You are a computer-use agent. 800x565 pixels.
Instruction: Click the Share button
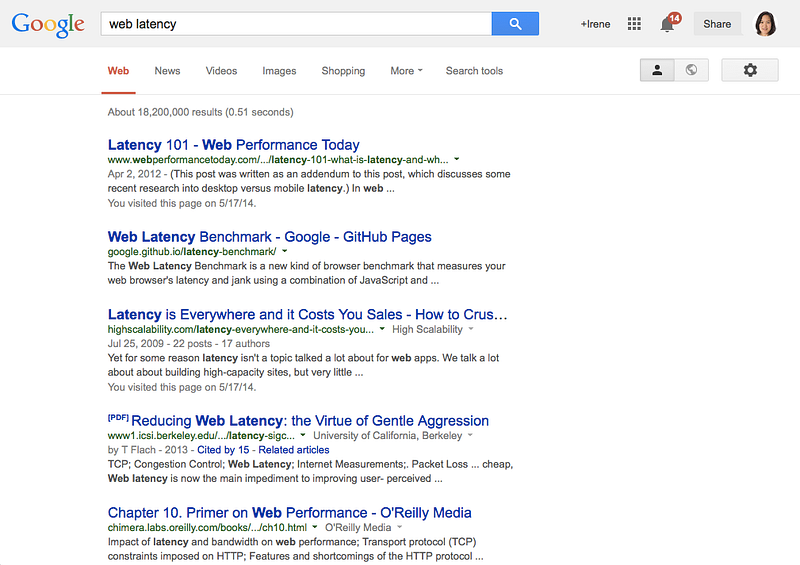coord(717,24)
